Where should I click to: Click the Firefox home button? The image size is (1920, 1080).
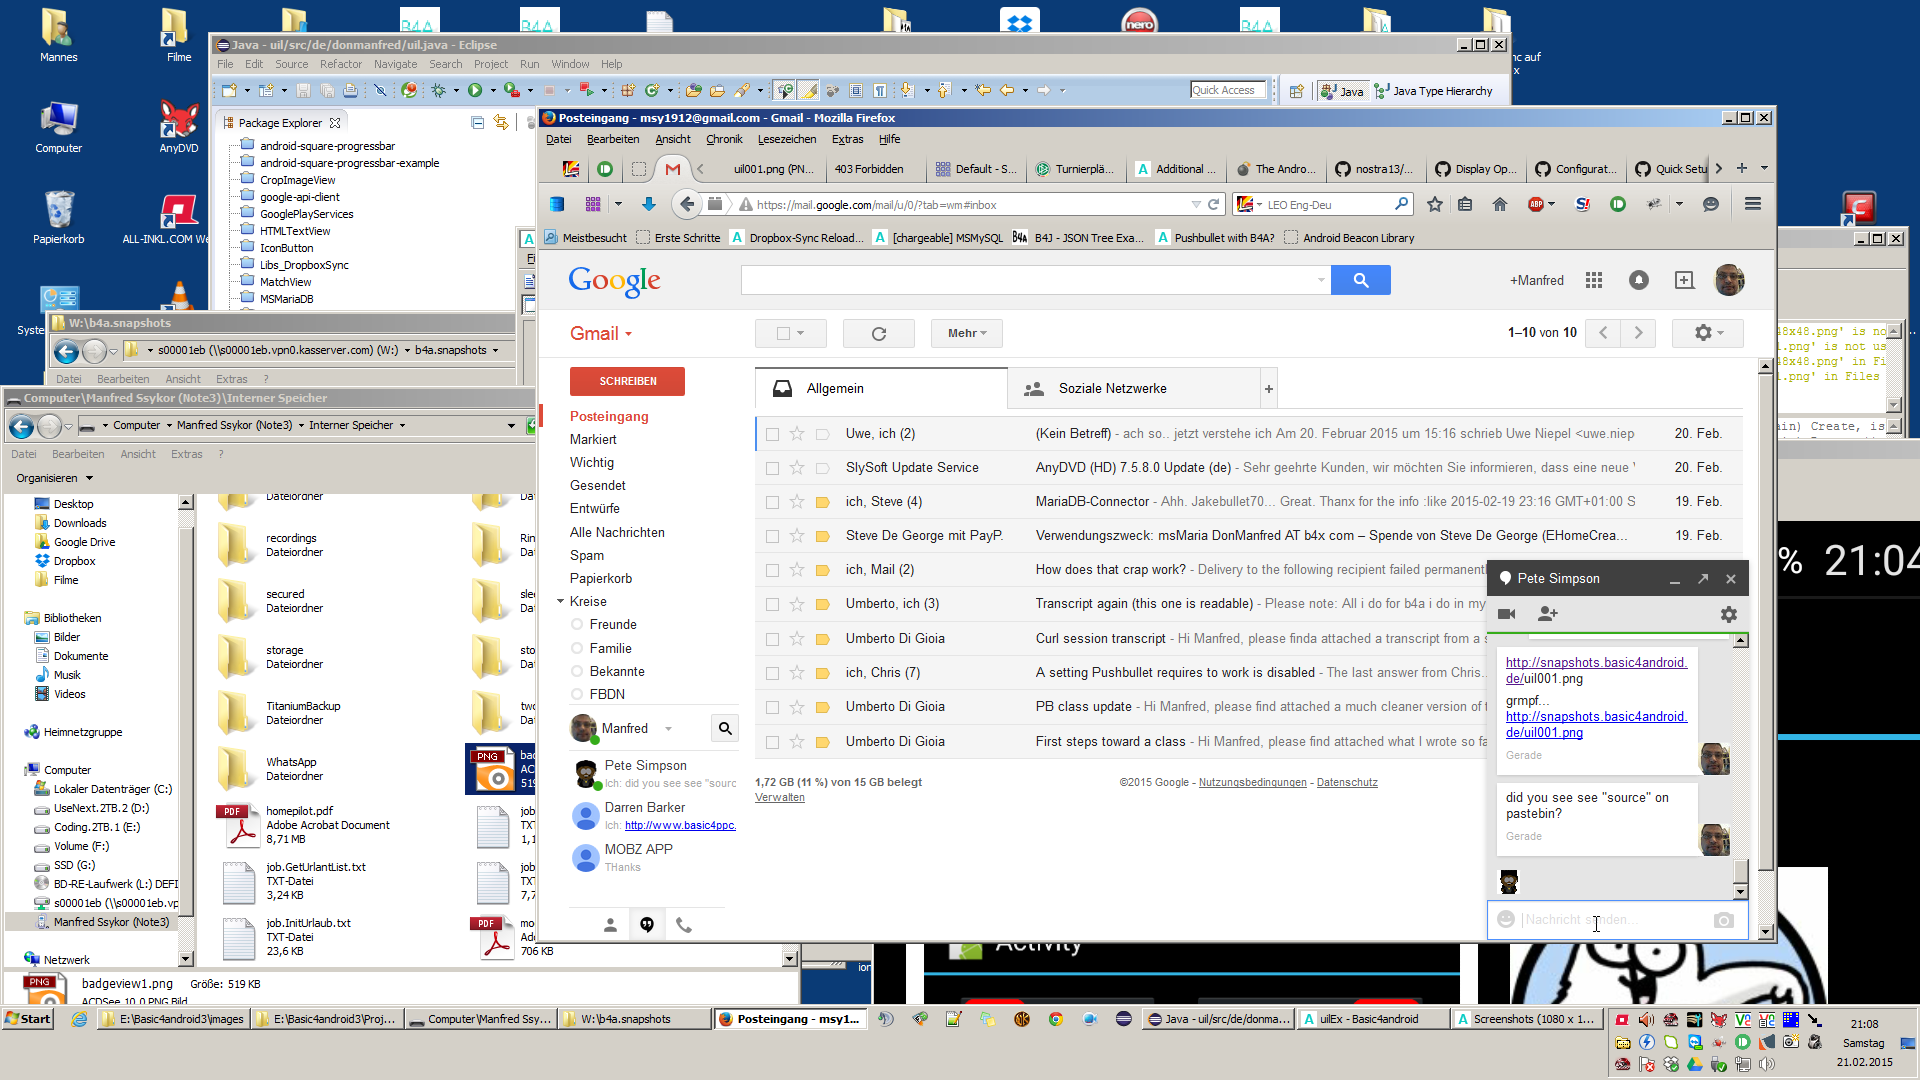1499,204
